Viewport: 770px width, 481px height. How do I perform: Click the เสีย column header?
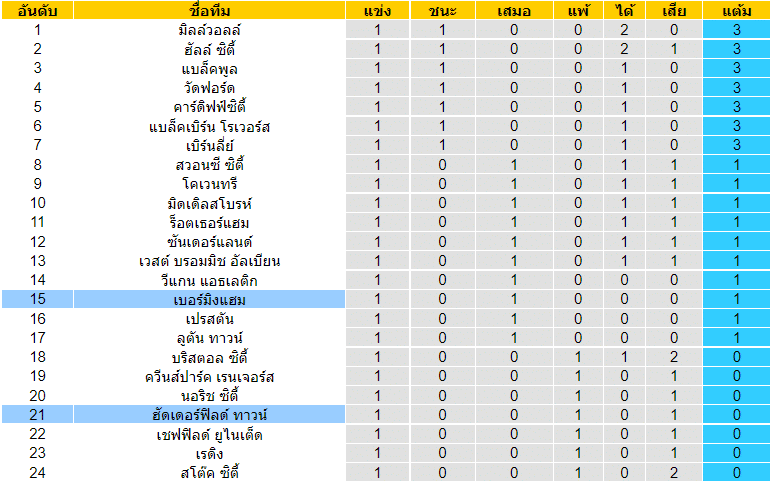click(674, 10)
